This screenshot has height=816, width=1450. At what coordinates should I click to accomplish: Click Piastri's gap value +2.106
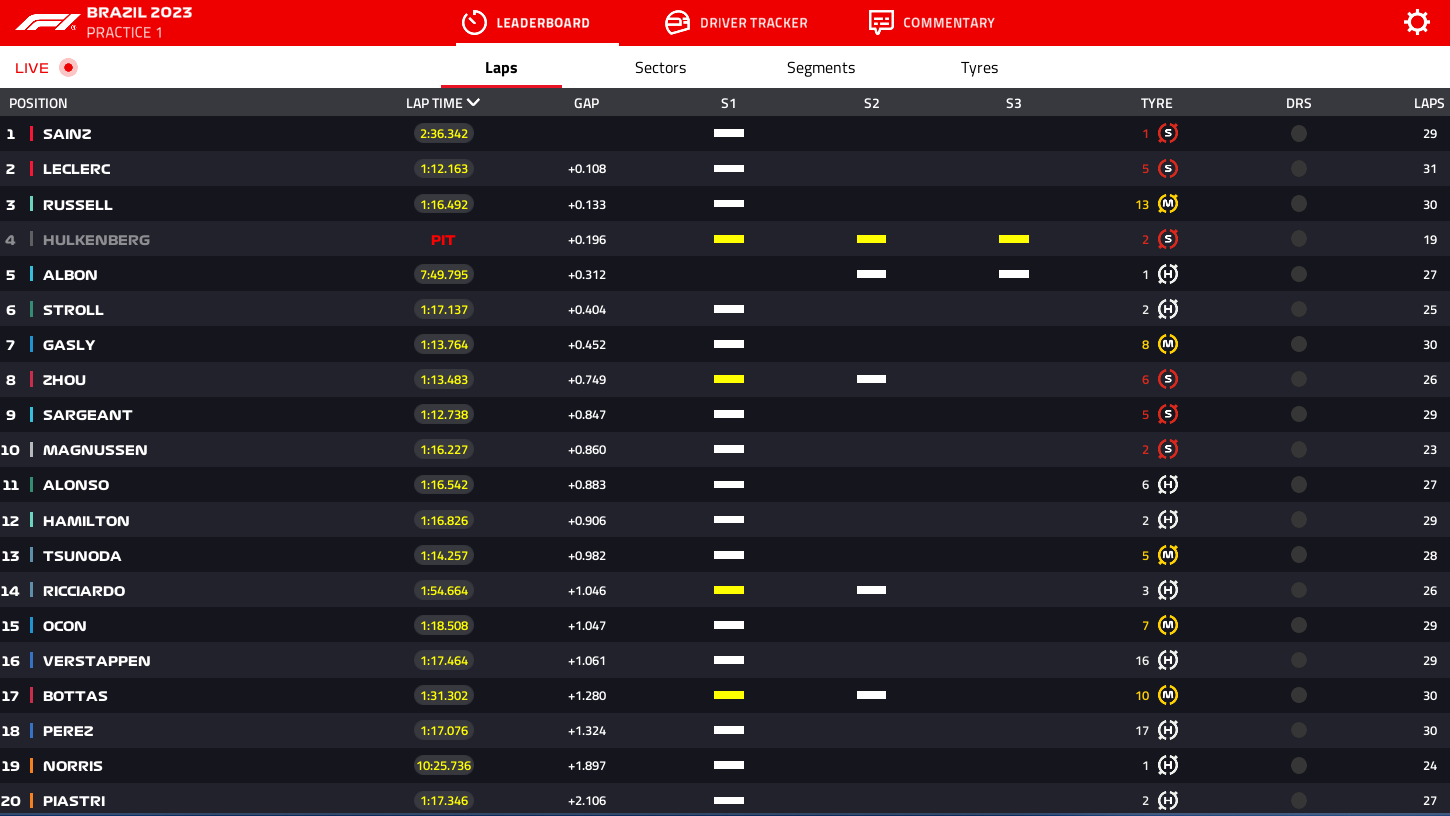coord(587,800)
